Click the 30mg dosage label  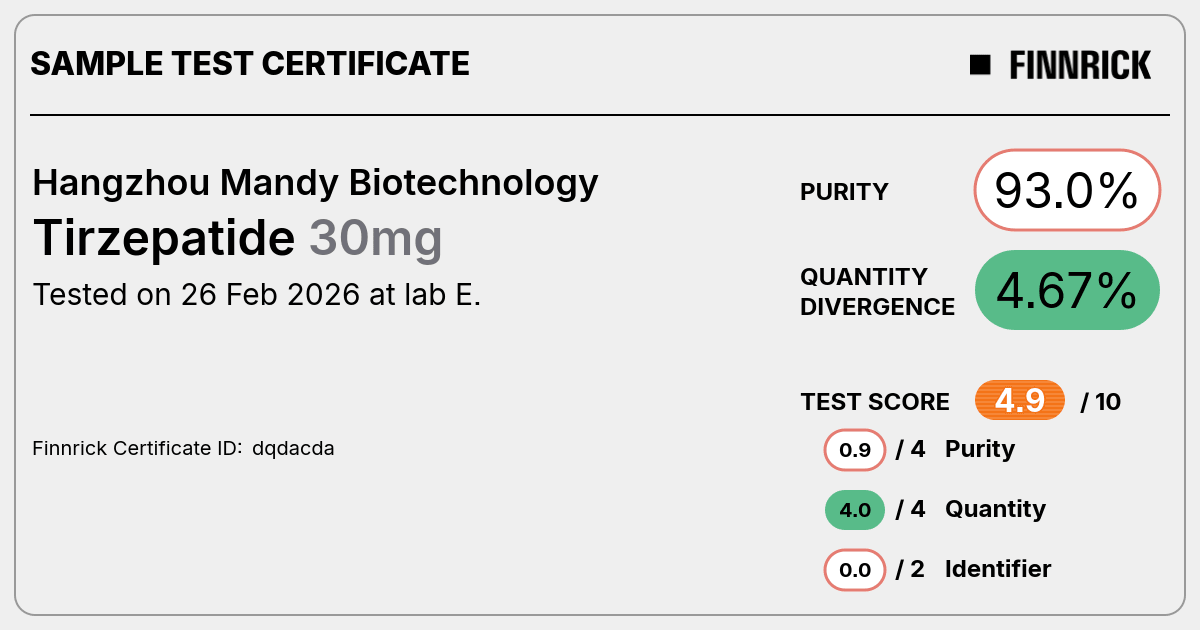pos(375,239)
